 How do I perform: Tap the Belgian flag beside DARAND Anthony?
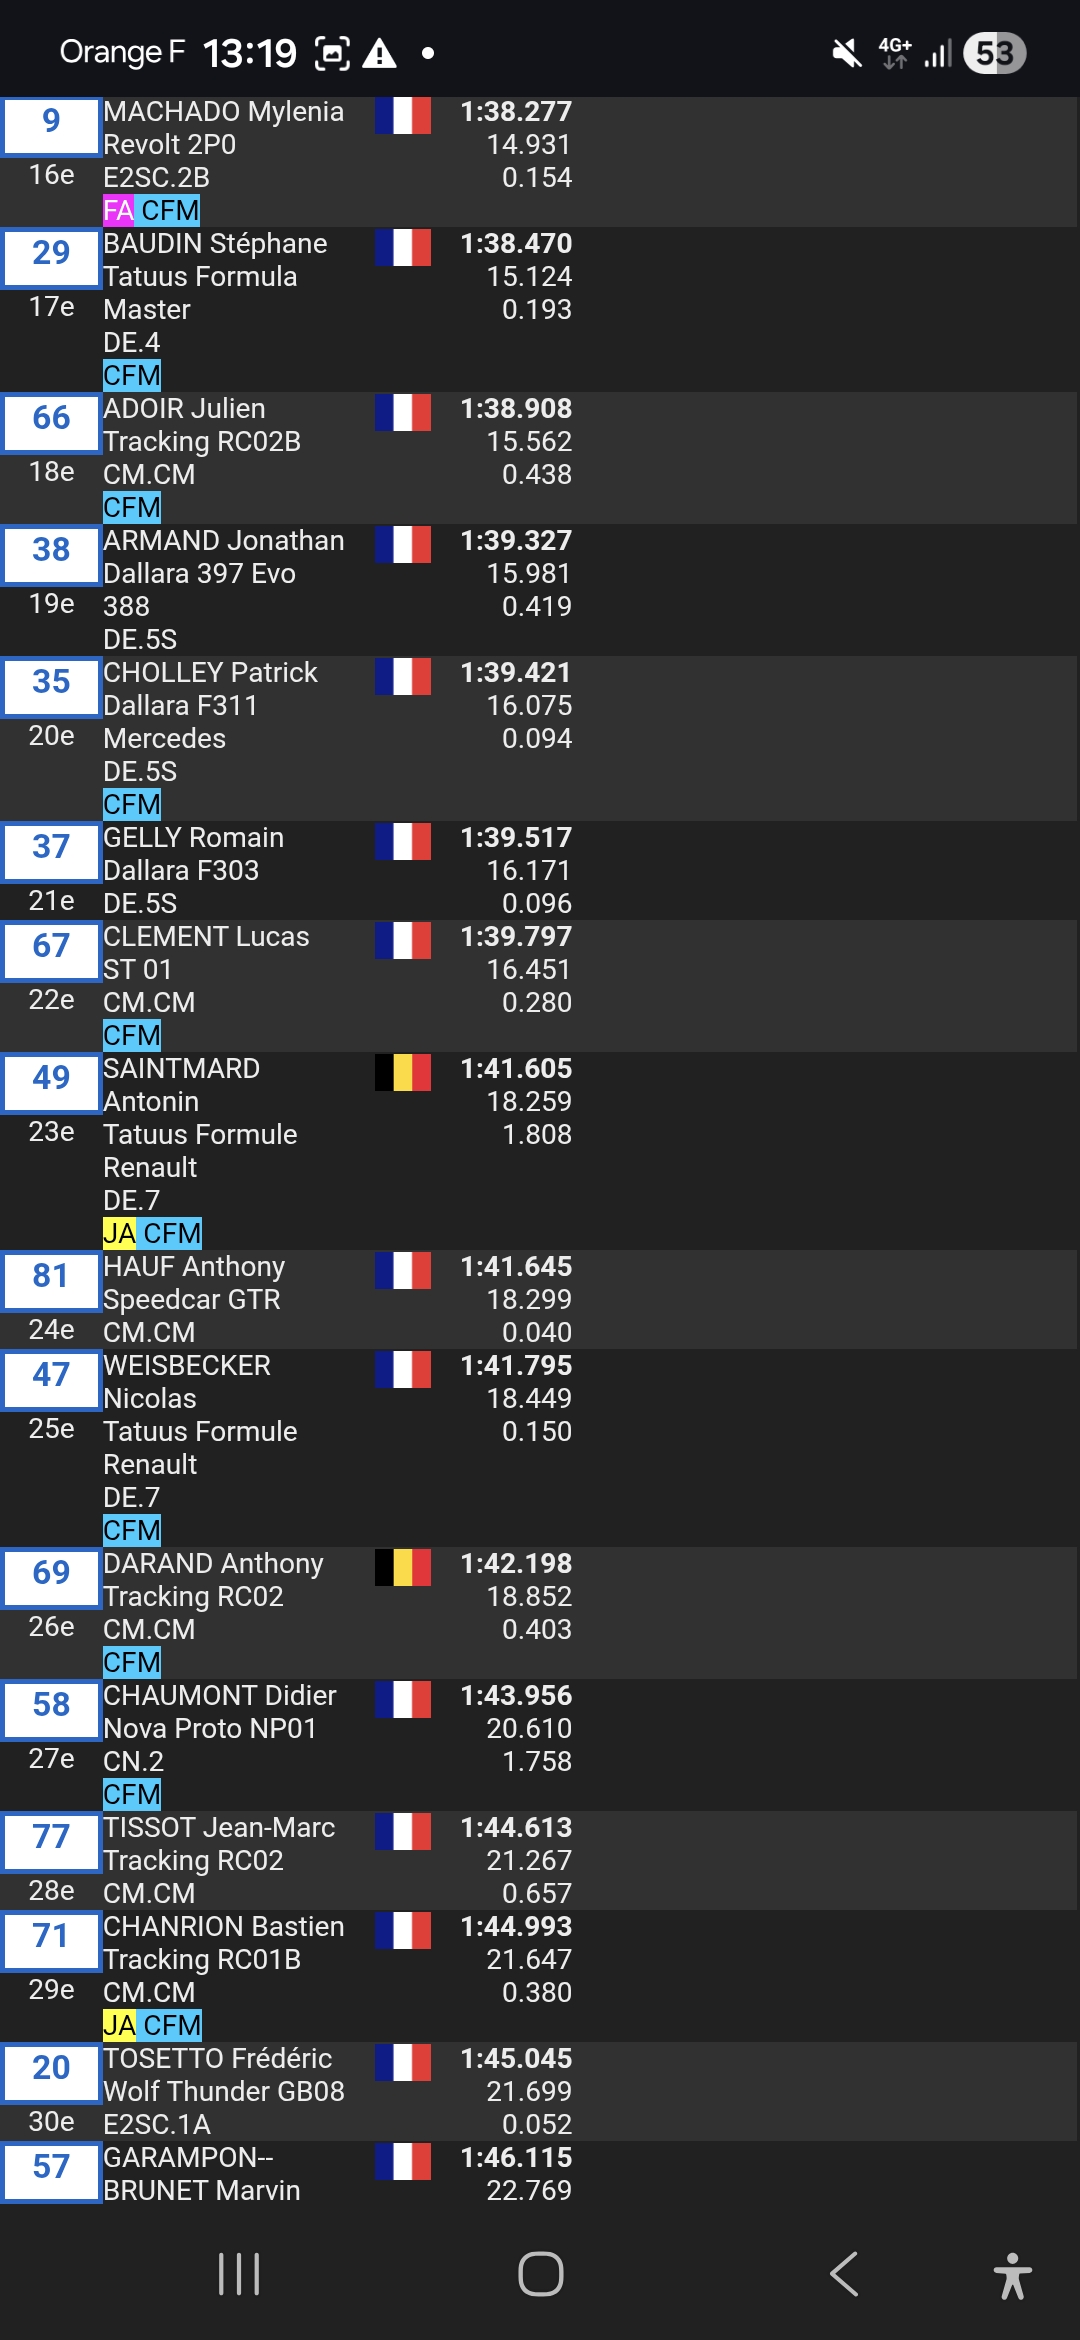(403, 1568)
